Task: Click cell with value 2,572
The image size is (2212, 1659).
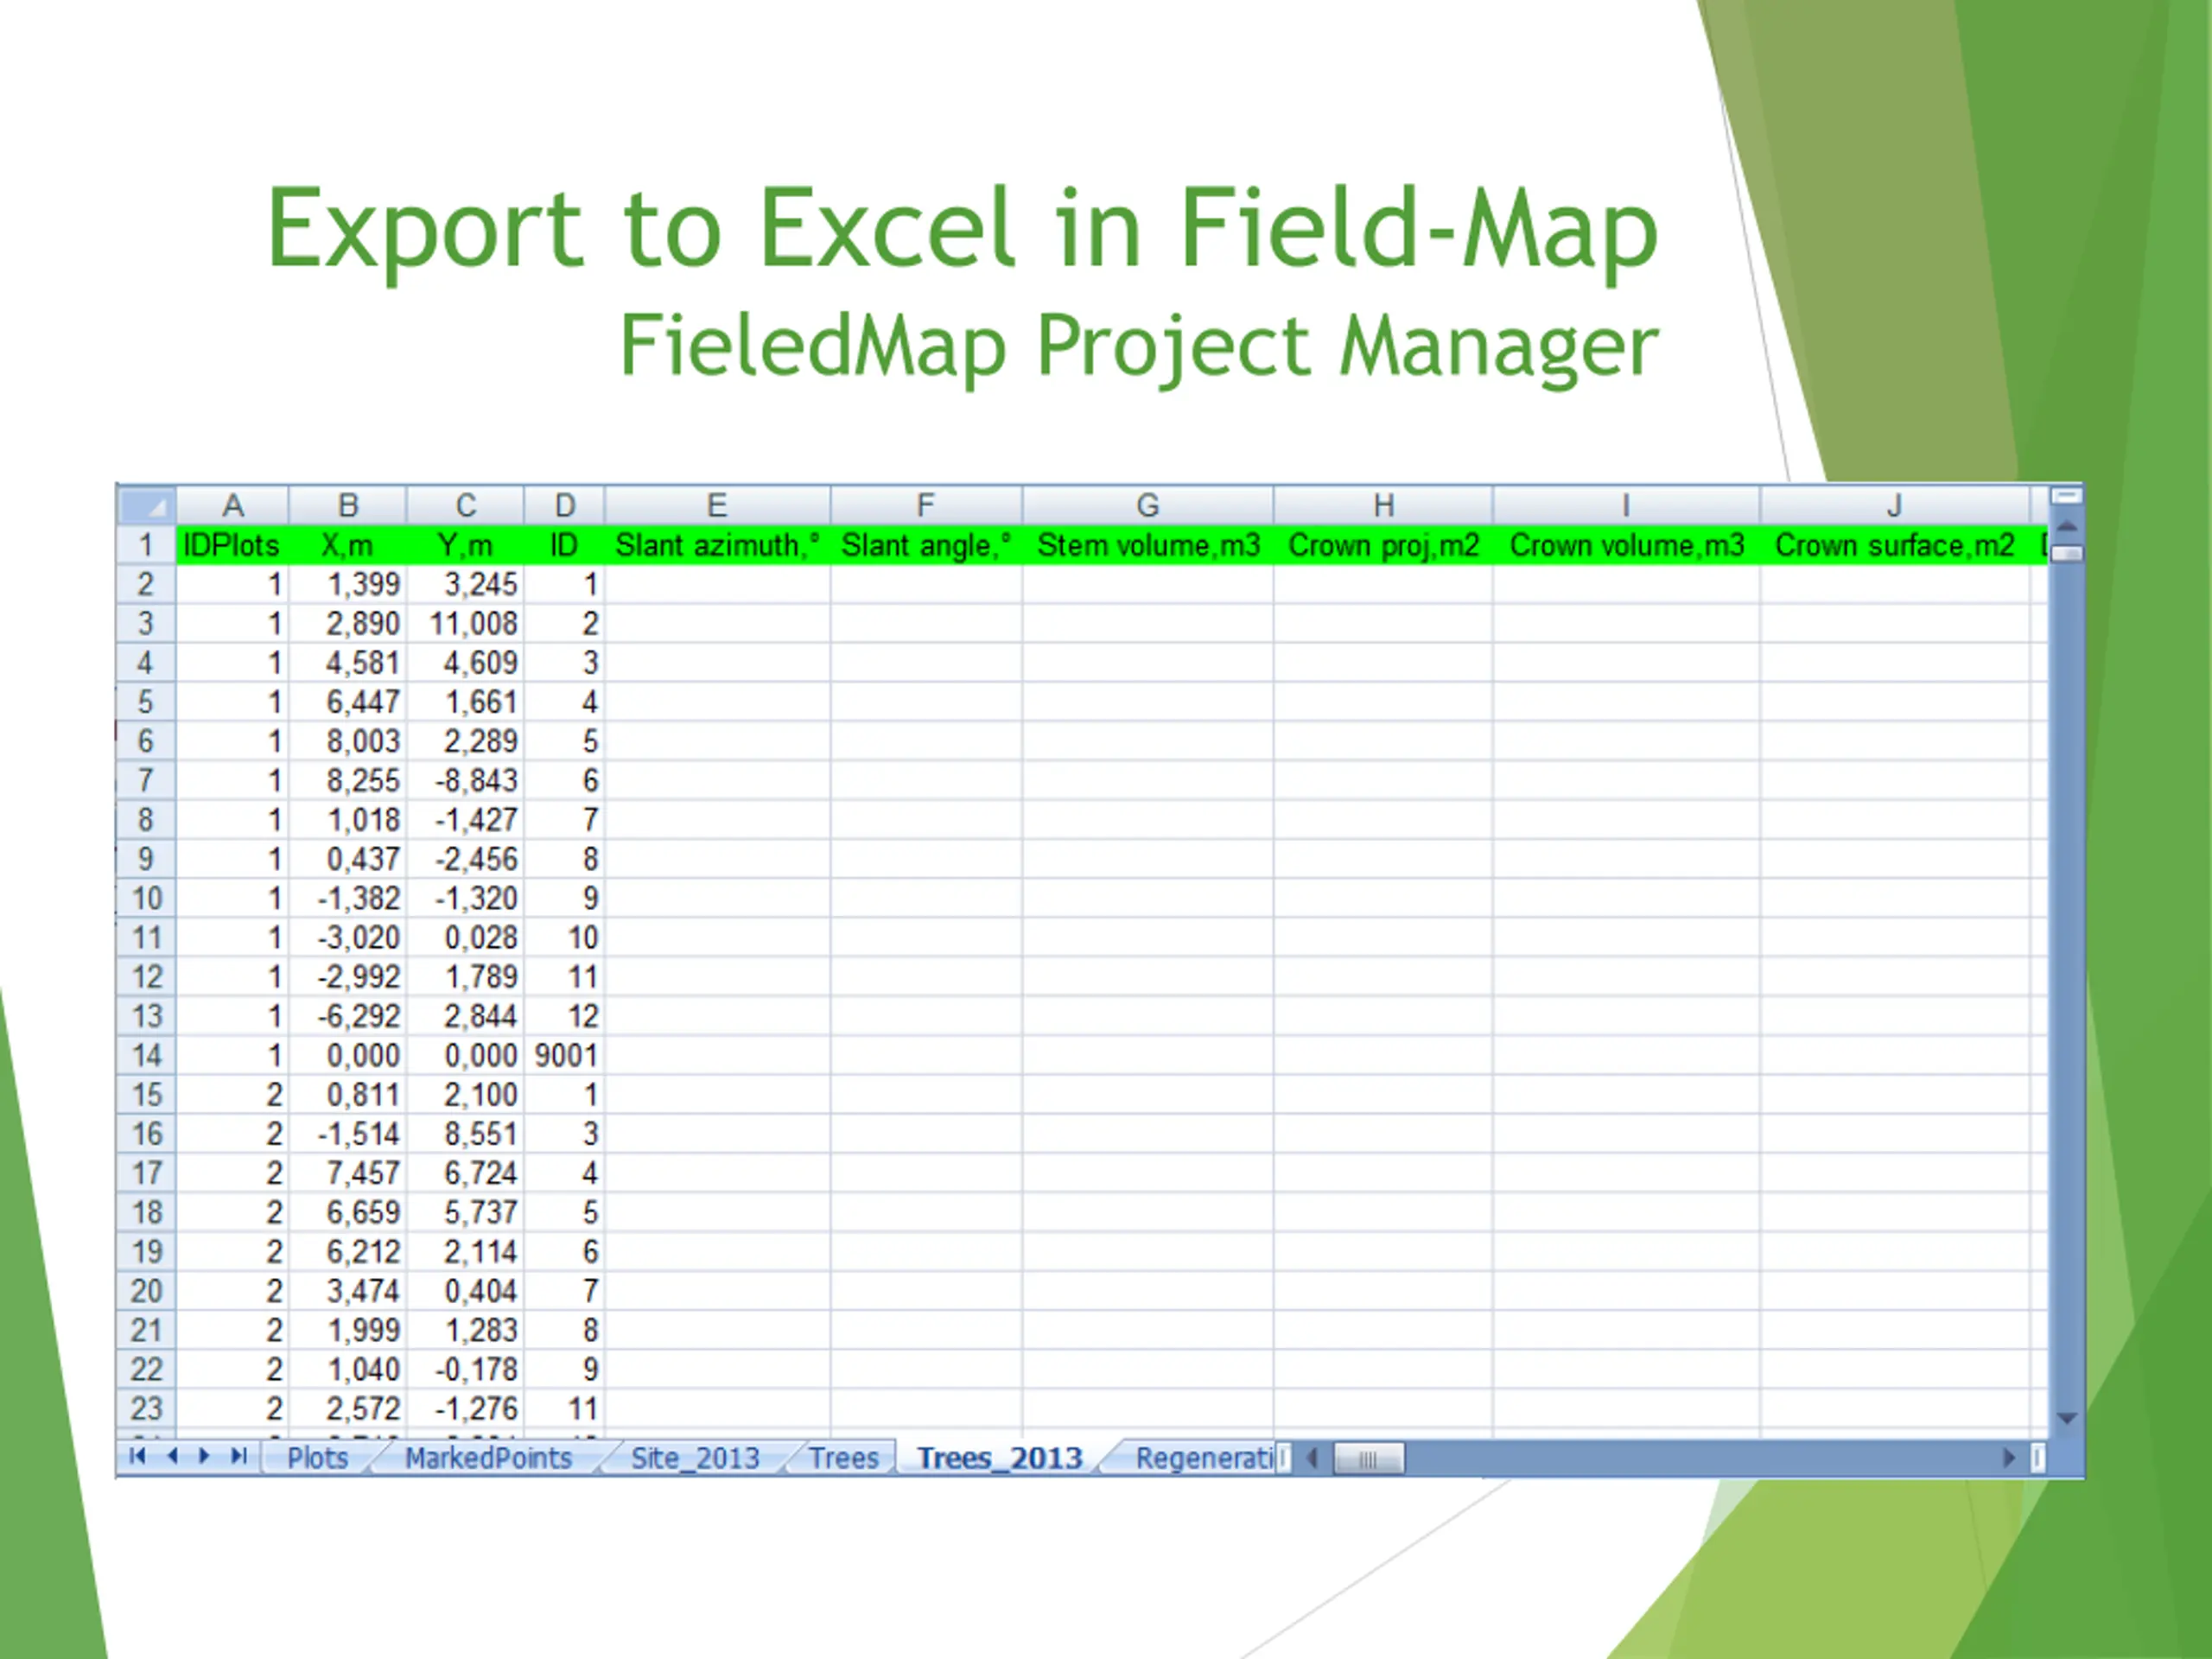Action: click(x=348, y=1408)
